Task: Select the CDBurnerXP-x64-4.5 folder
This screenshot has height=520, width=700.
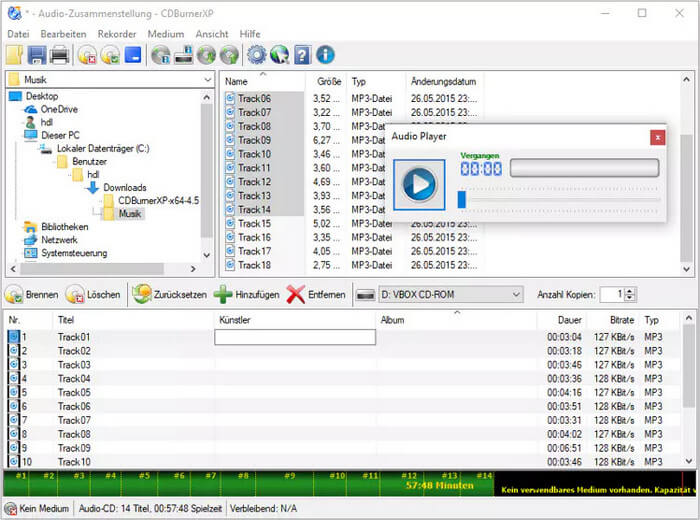Action: (x=158, y=200)
